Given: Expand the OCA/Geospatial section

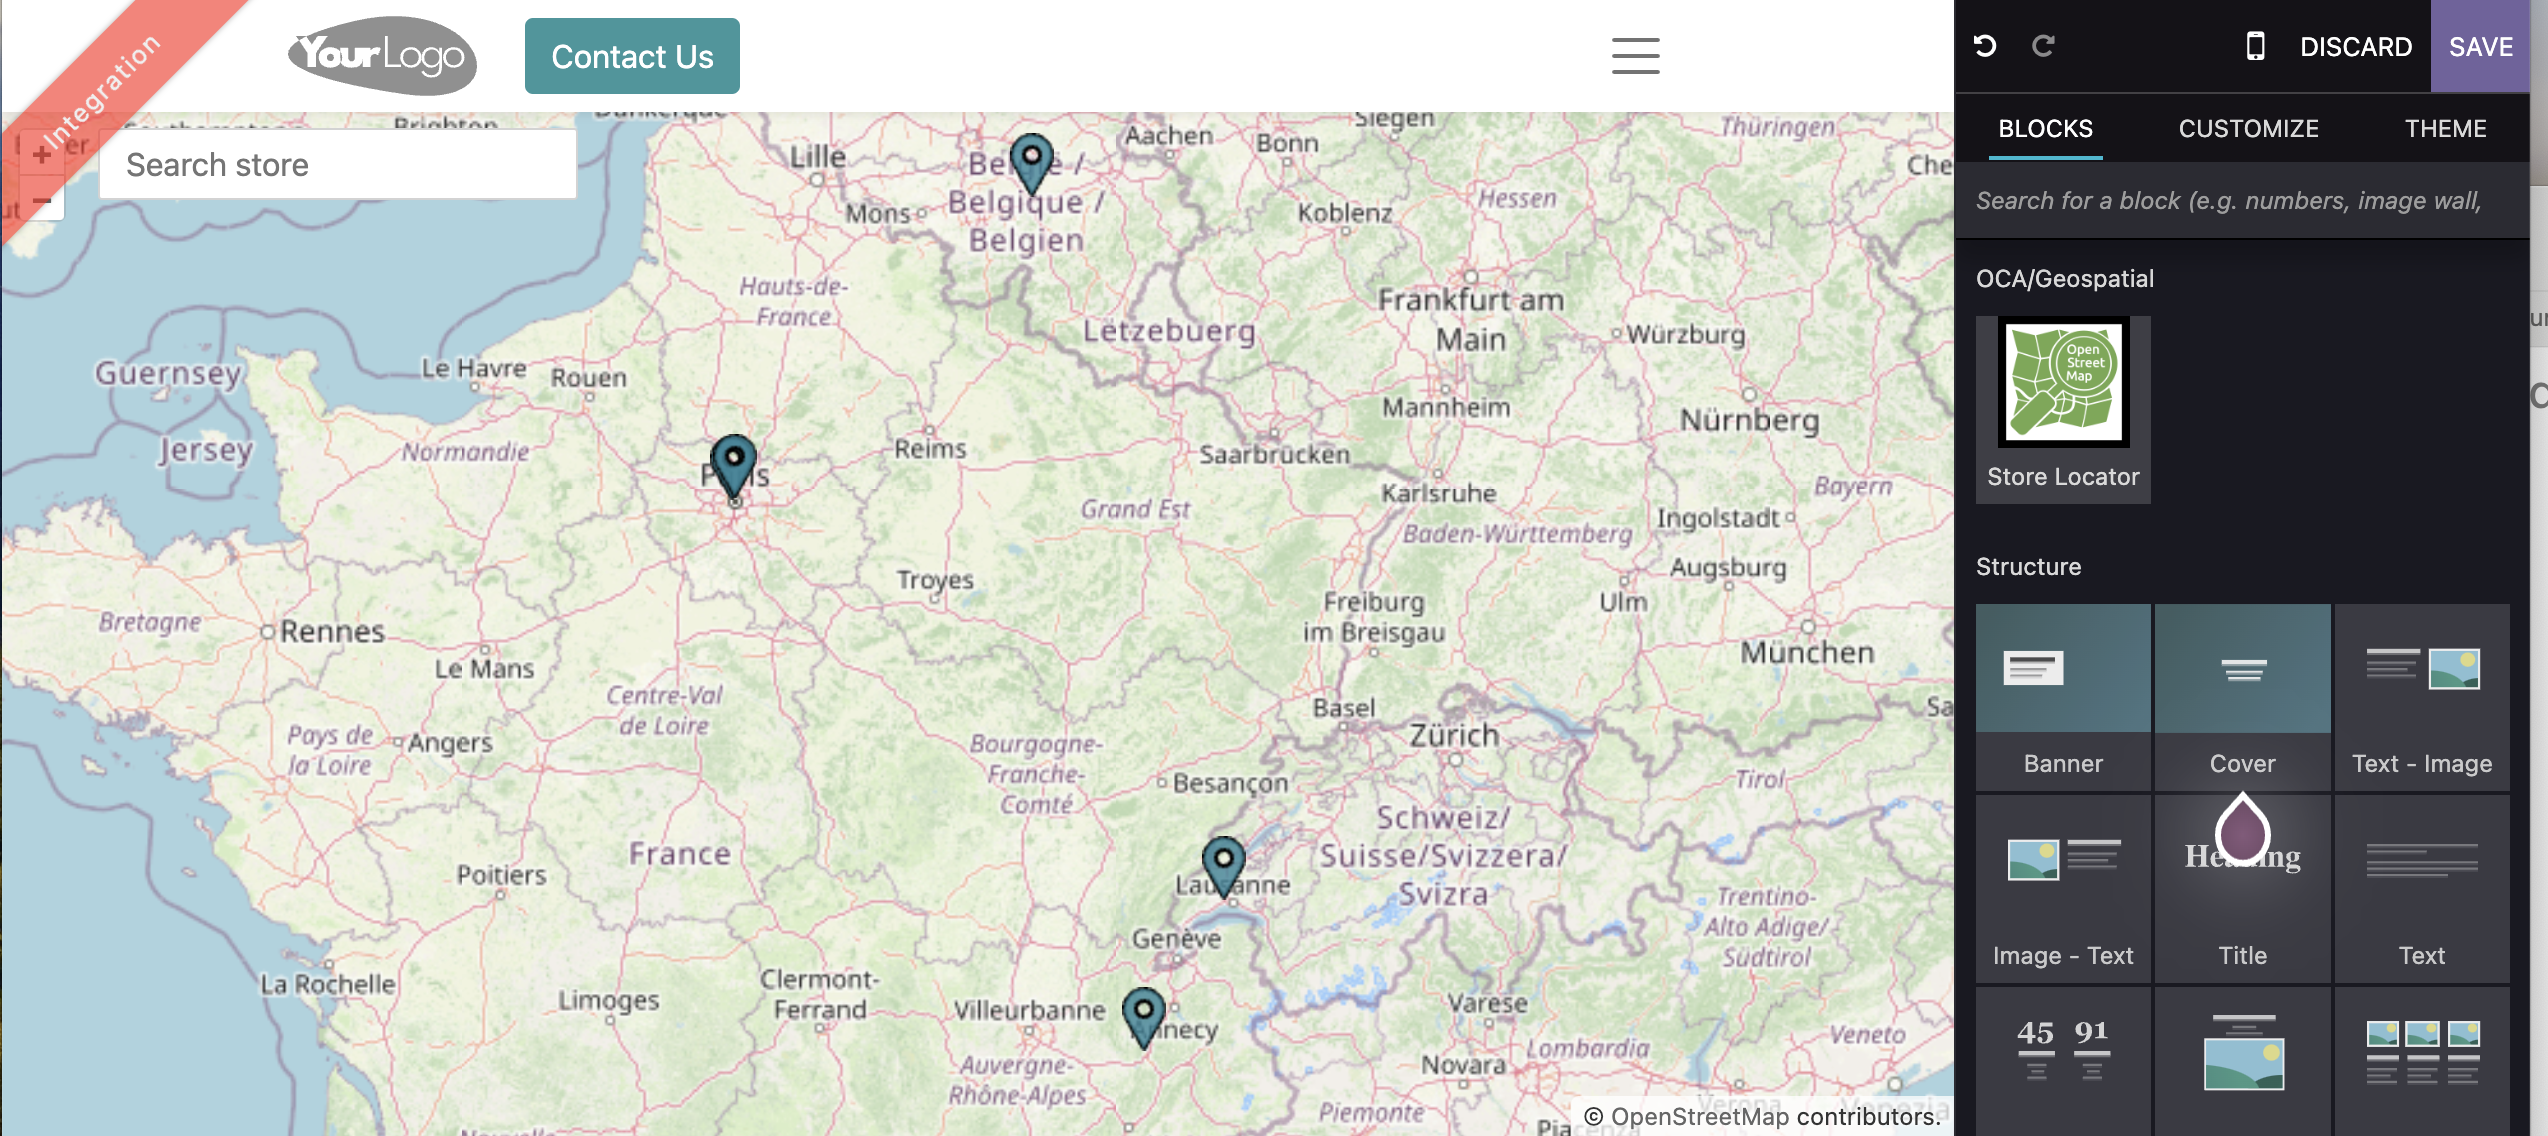Looking at the screenshot, I should pos(2067,278).
